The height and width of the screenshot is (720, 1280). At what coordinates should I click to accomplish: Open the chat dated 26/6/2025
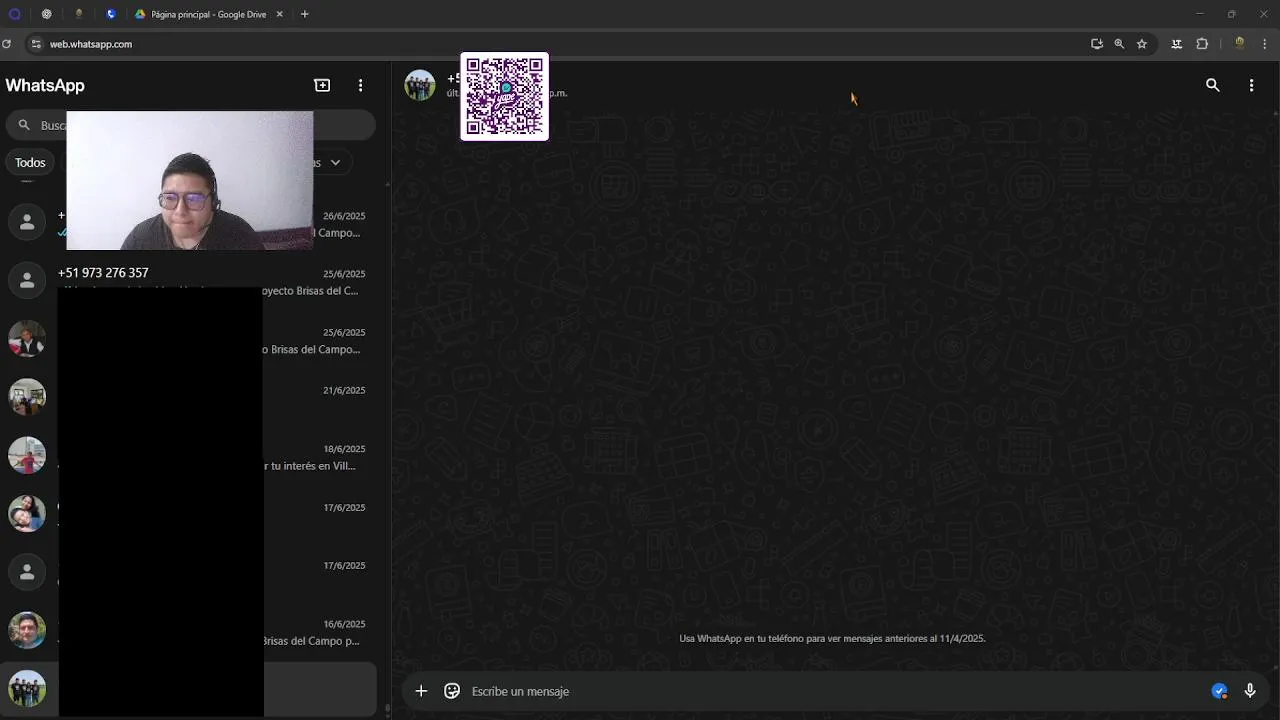pos(188,223)
